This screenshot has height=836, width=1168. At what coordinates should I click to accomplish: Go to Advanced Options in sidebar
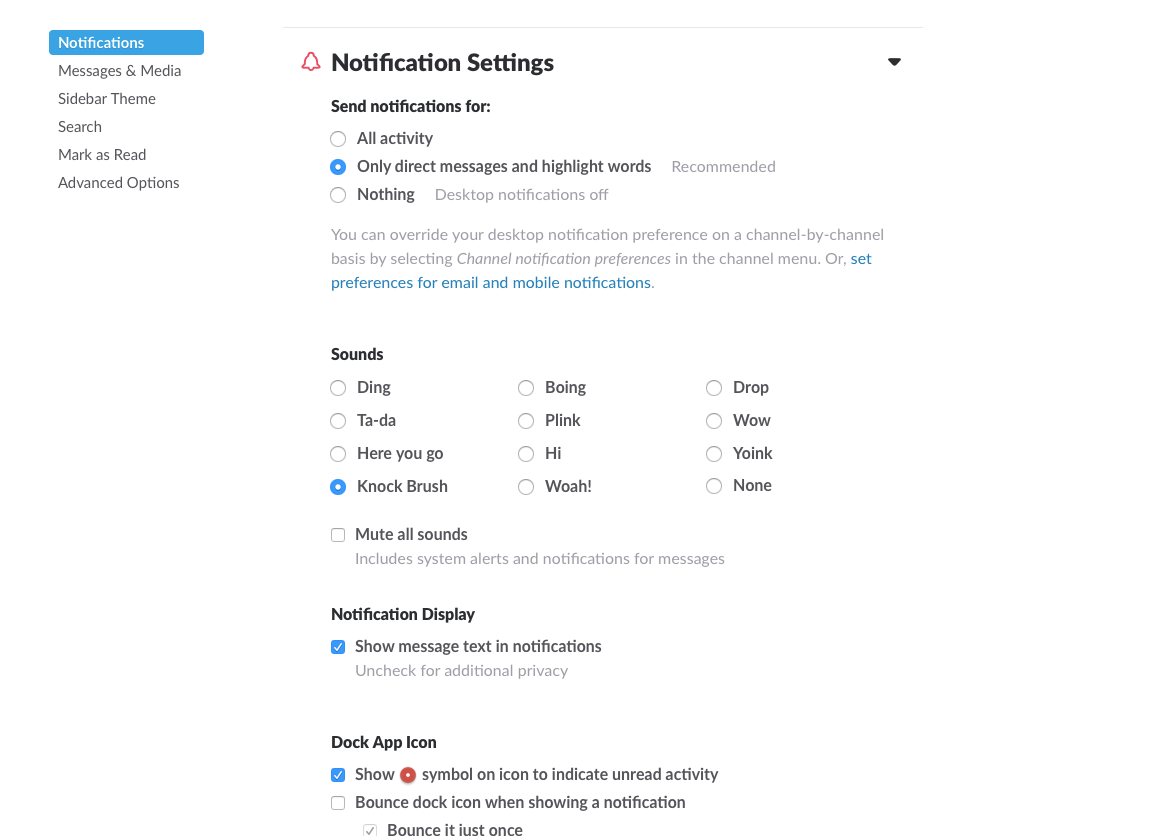click(x=118, y=183)
